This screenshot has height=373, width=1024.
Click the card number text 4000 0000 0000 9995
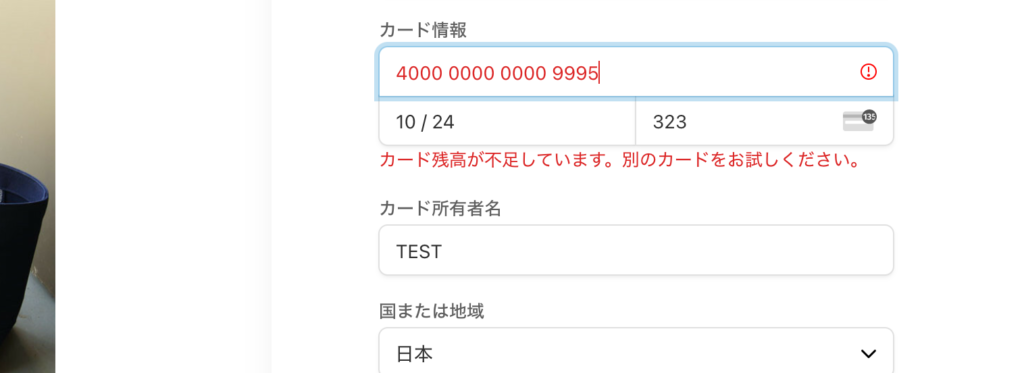click(497, 73)
